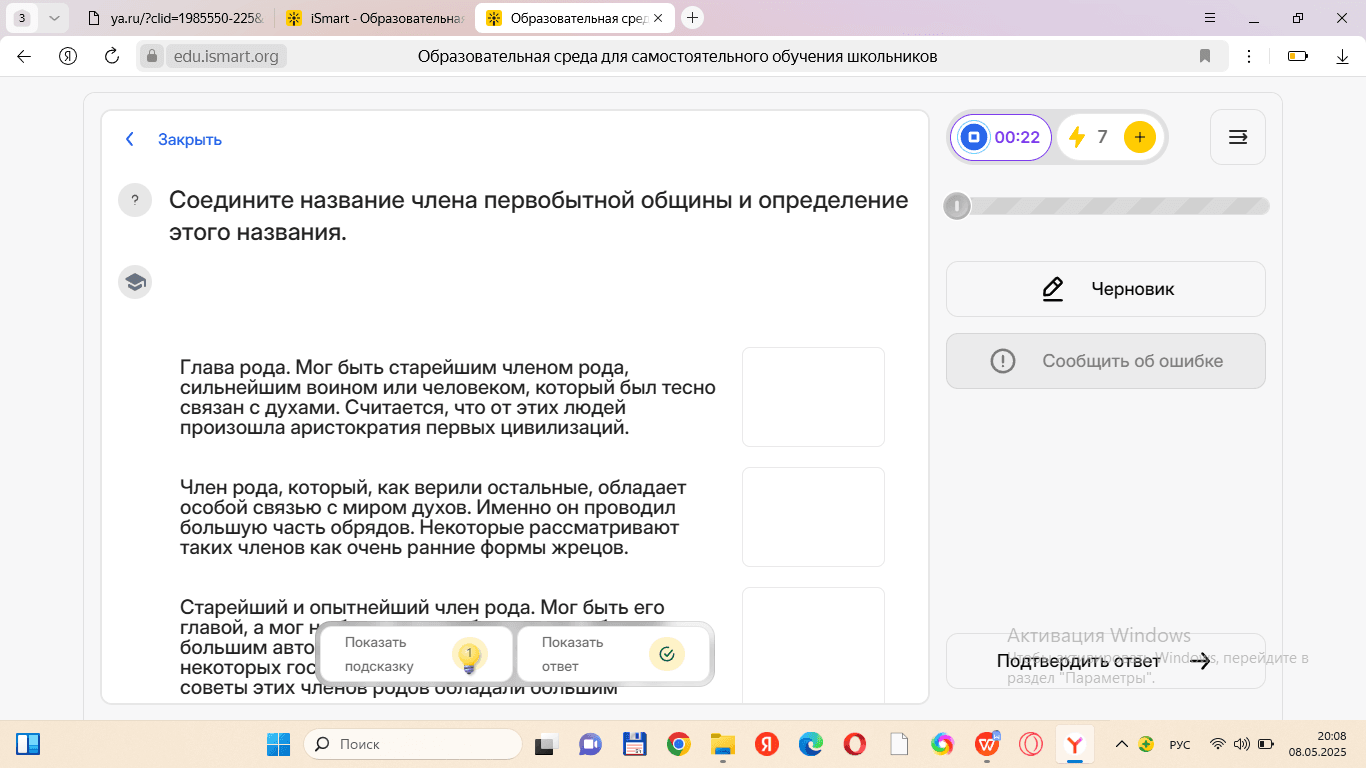The width and height of the screenshot is (1366, 768).
Task: Open the task list menu icon at right
Action: [x=1237, y=137]
